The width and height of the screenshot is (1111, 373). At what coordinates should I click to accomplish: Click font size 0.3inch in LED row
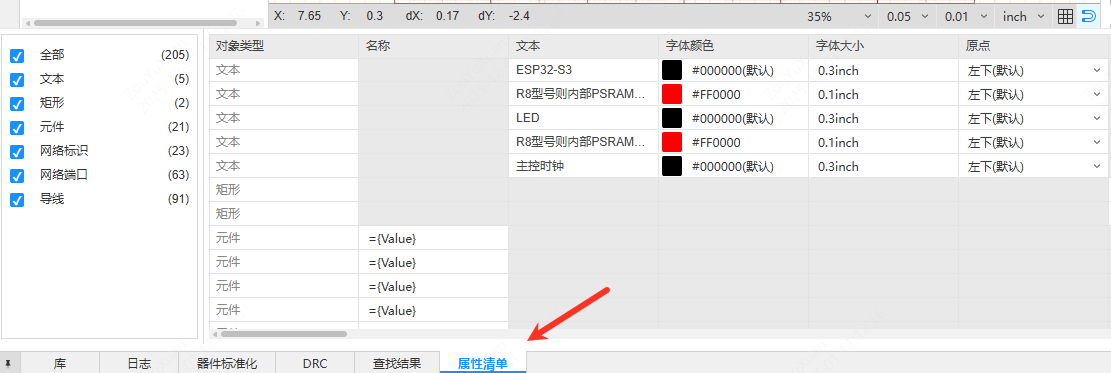coord(884,118)
